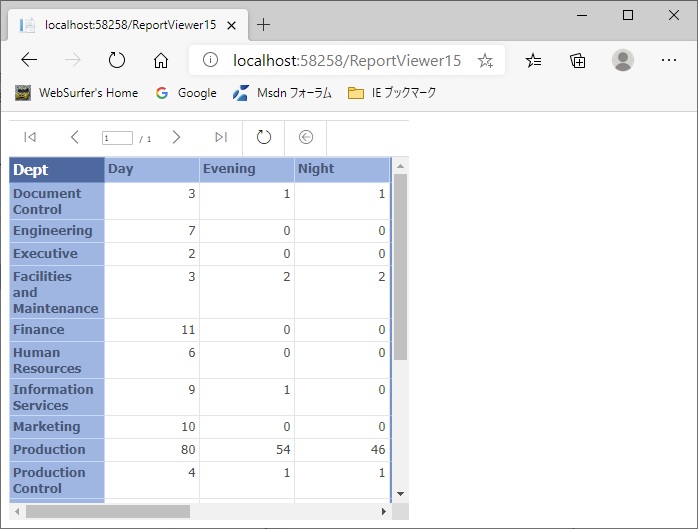This screenshot has width=698, height=529.
Task: Open a new browser tab
Action: point(264,24)
